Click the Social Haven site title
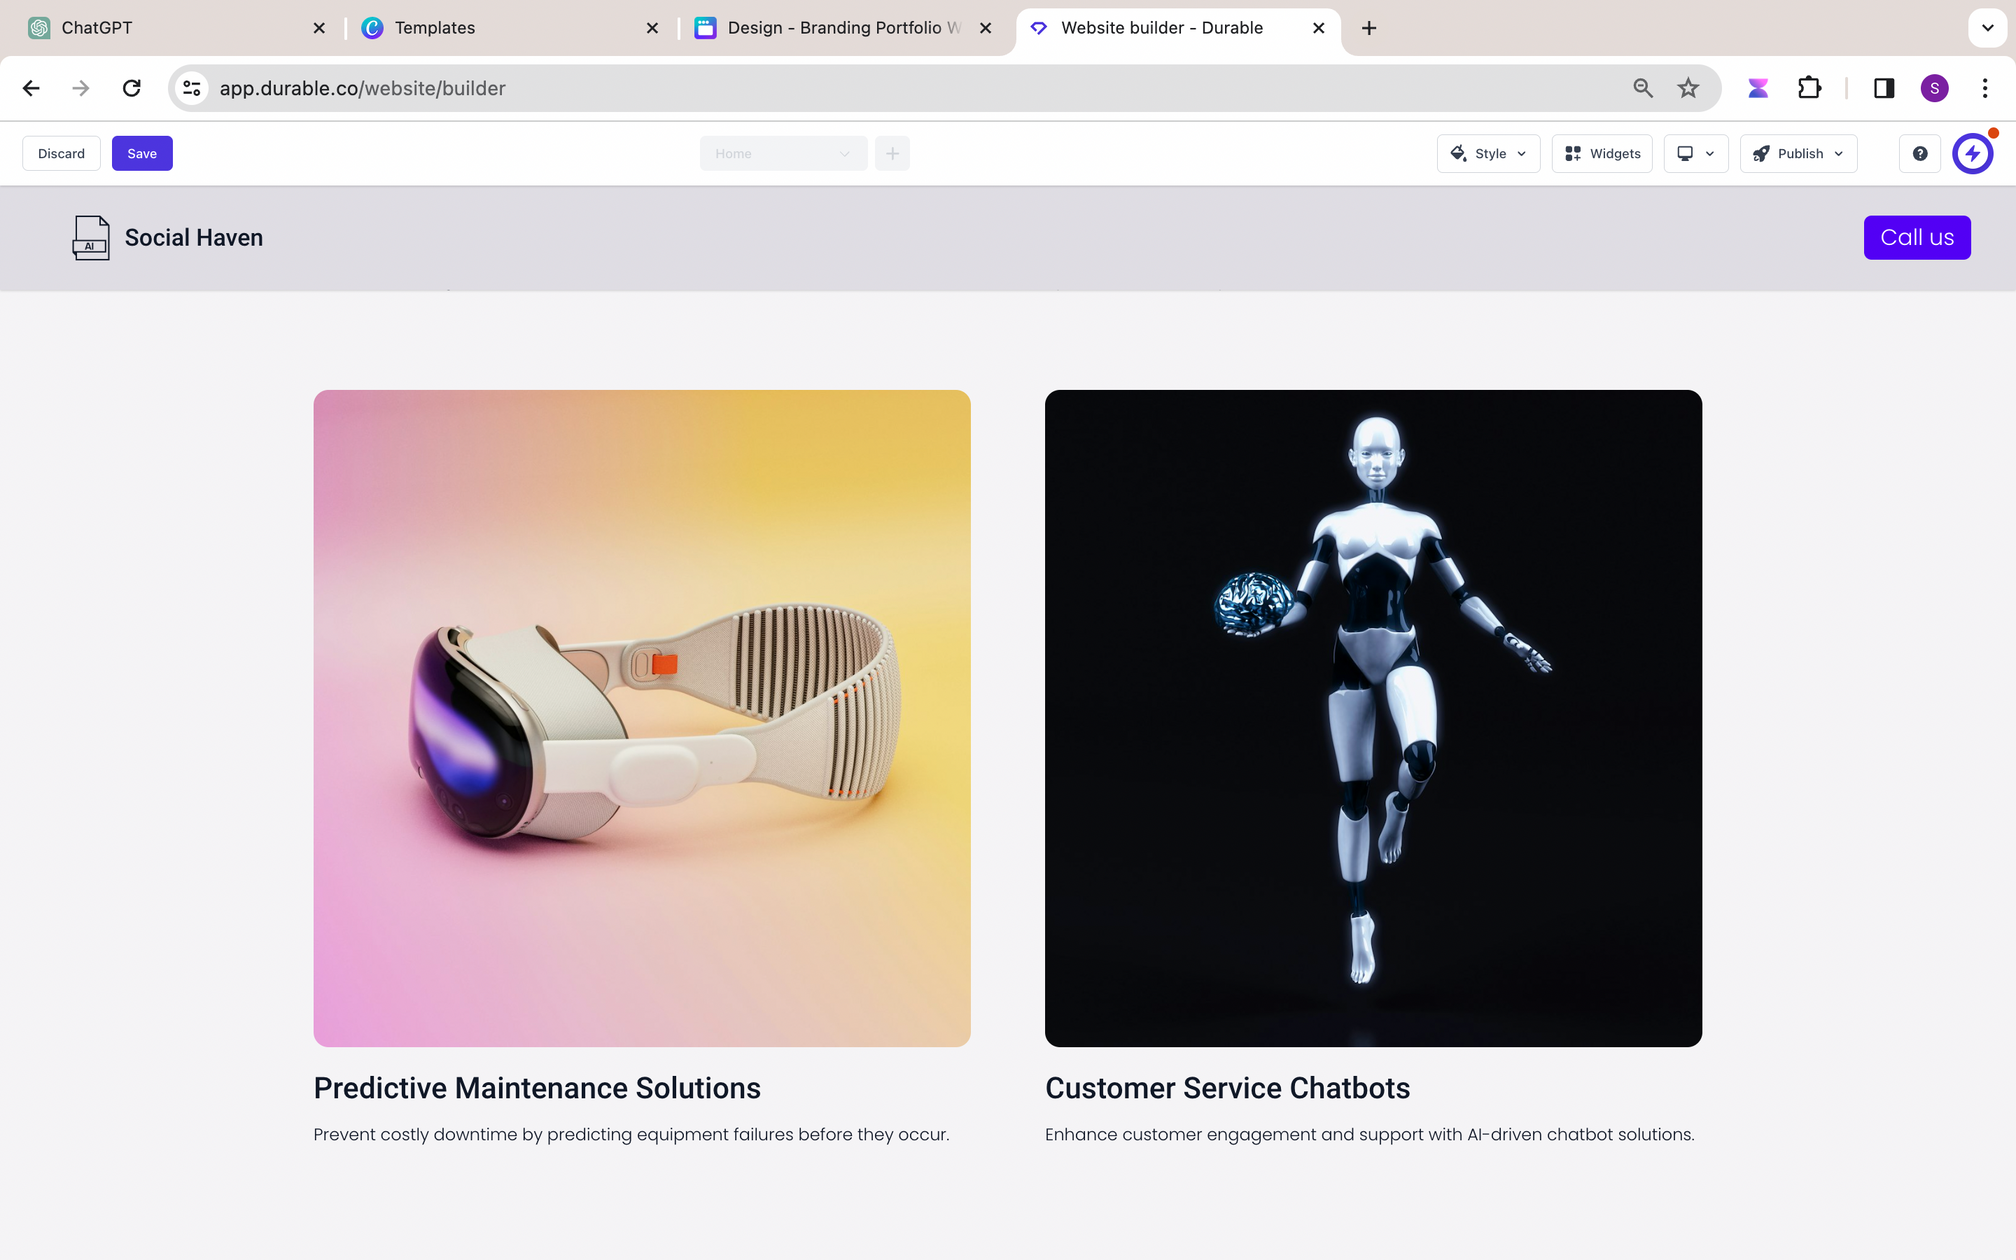This screenshot has height=1260, width=2016. pyautogui.click(x=194, y=238)
